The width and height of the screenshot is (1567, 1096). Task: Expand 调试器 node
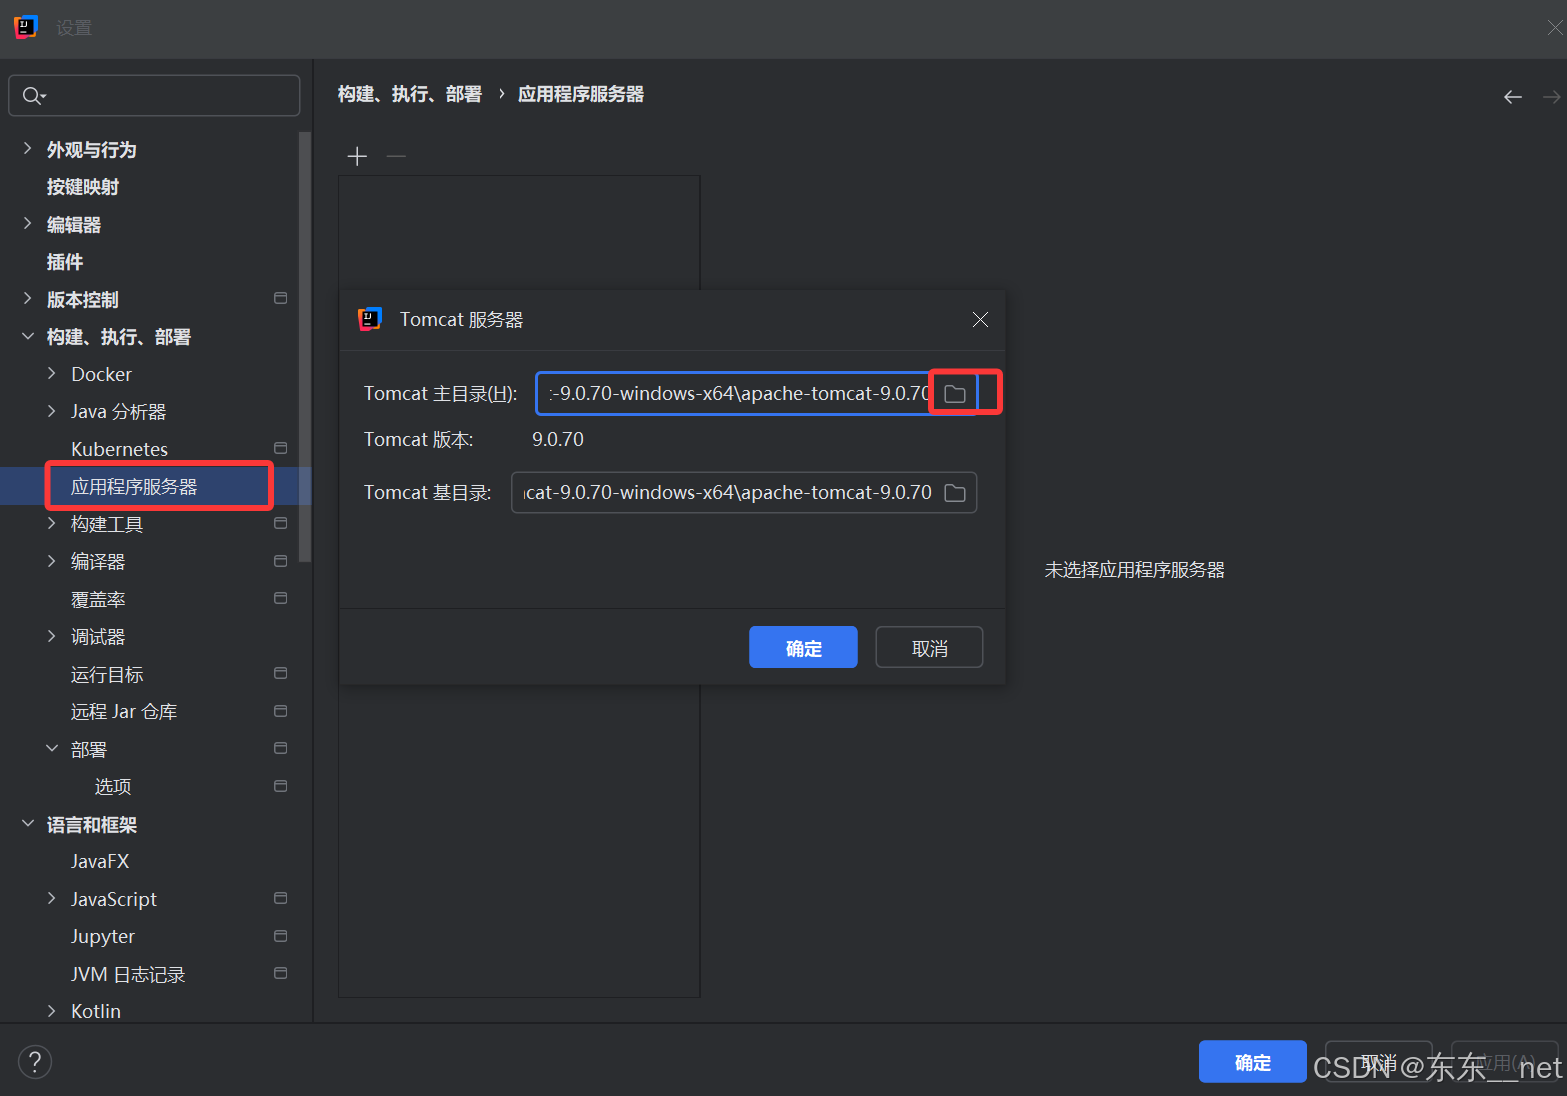point(52,636)
